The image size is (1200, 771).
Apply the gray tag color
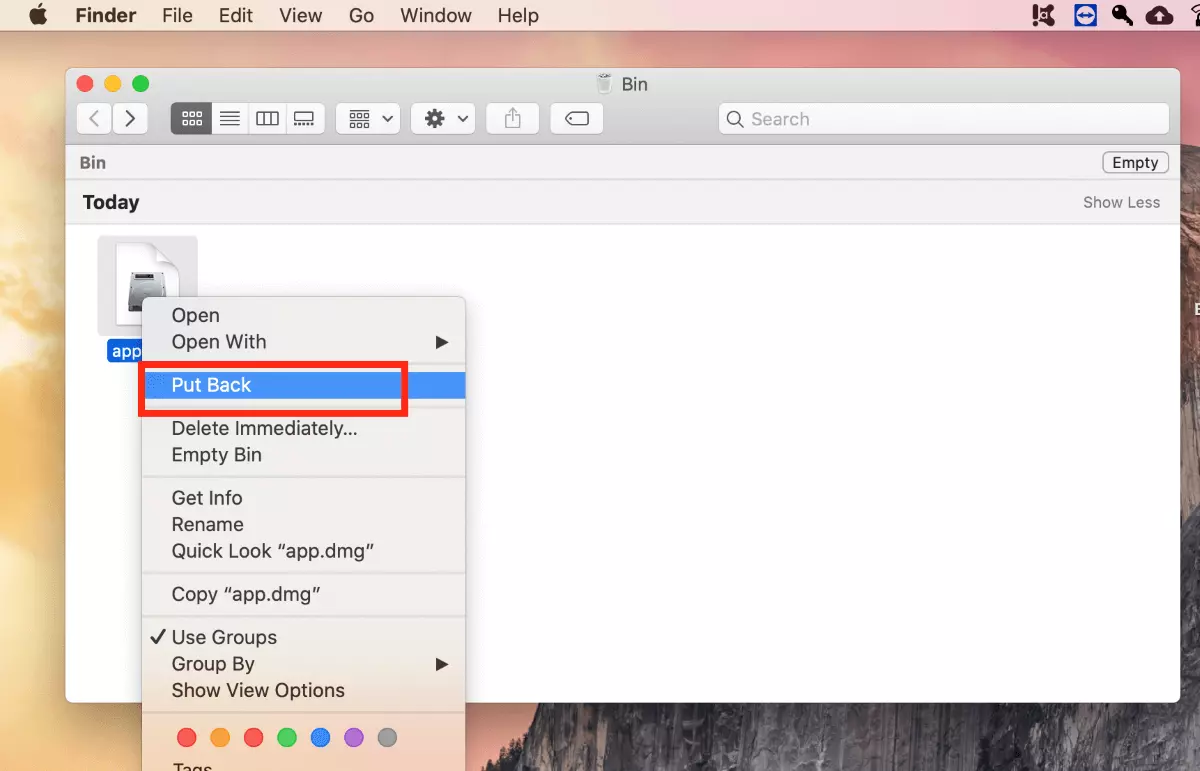point(387,738)
